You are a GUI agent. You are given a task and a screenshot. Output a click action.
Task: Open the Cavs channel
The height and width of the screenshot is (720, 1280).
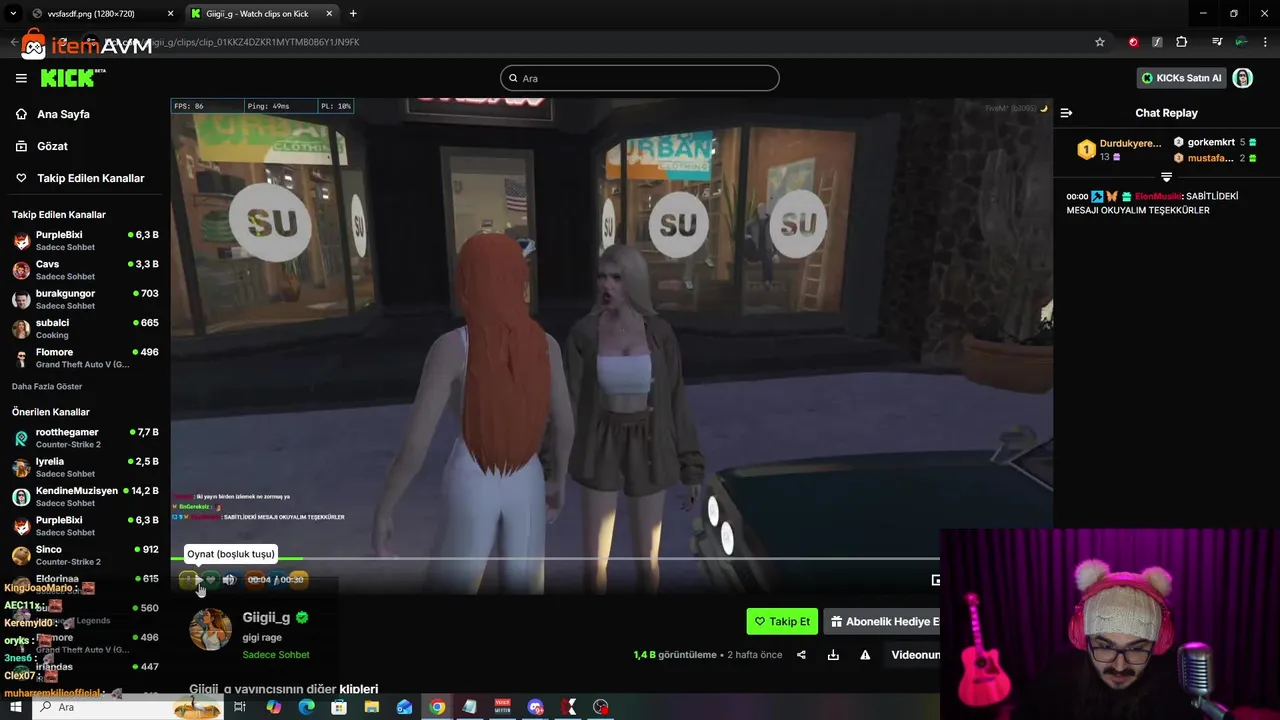click(x=85, y=270)
